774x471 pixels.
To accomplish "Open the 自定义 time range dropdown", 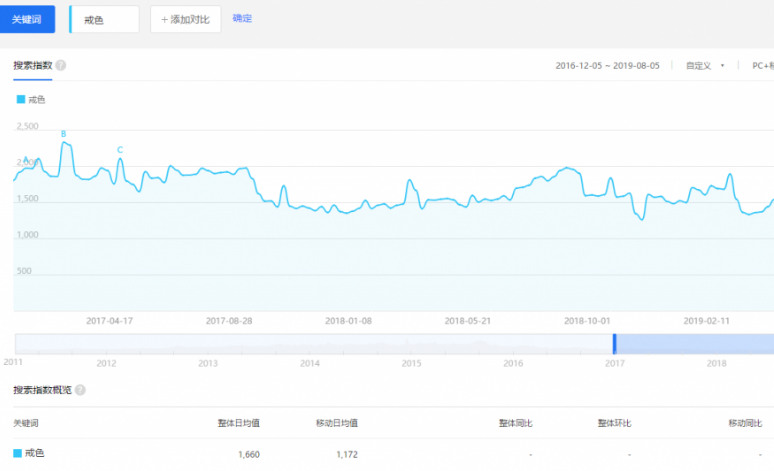I will click(x=704, y=66).
